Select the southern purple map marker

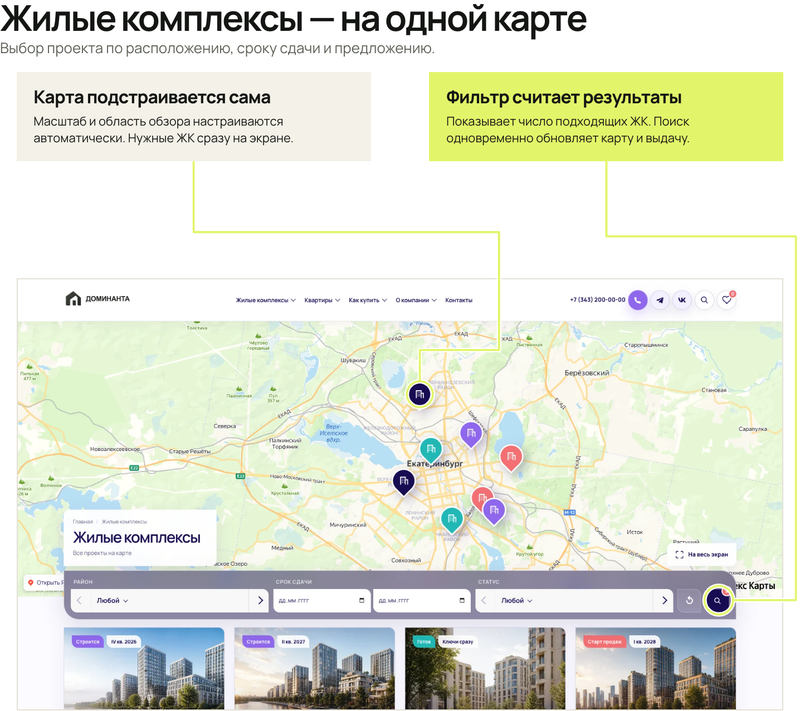494,511
